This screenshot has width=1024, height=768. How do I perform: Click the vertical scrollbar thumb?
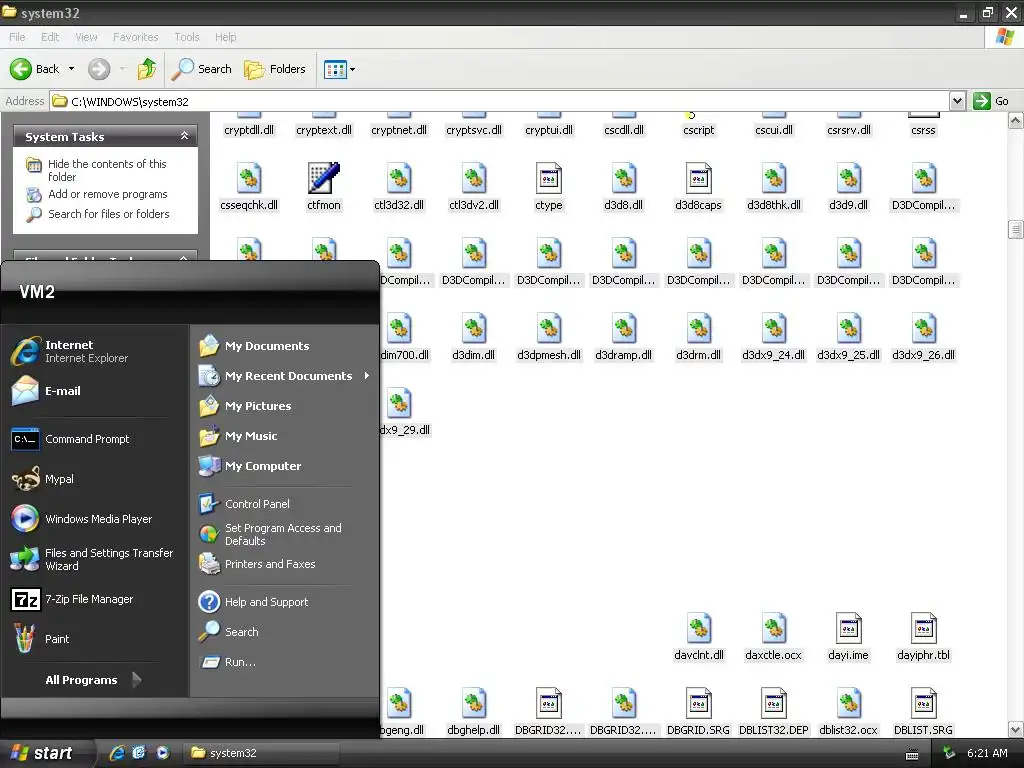(x=1016, y=229)
